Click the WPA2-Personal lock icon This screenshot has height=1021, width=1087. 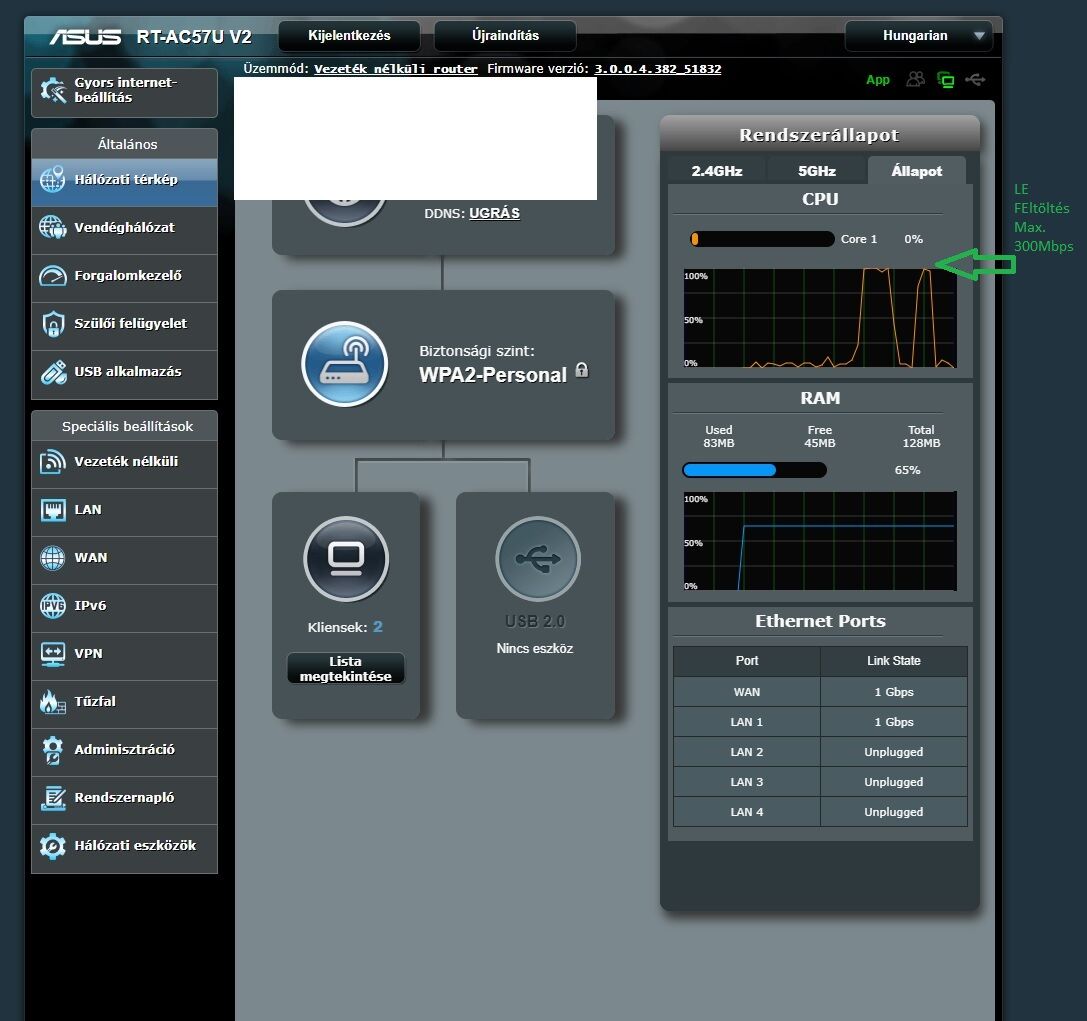point(582,370)
